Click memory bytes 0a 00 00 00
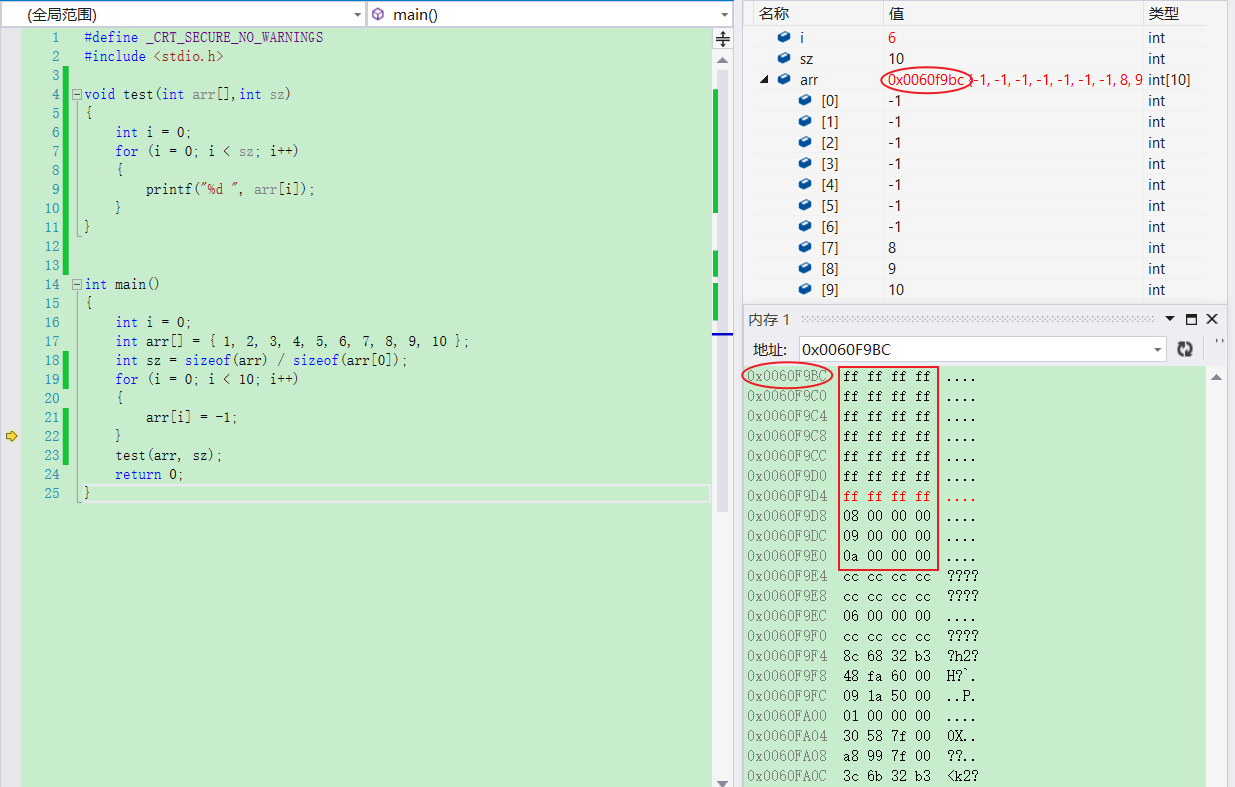This screenshot has width=1235, height=787. pyautogui.click(x=887, y=556)
